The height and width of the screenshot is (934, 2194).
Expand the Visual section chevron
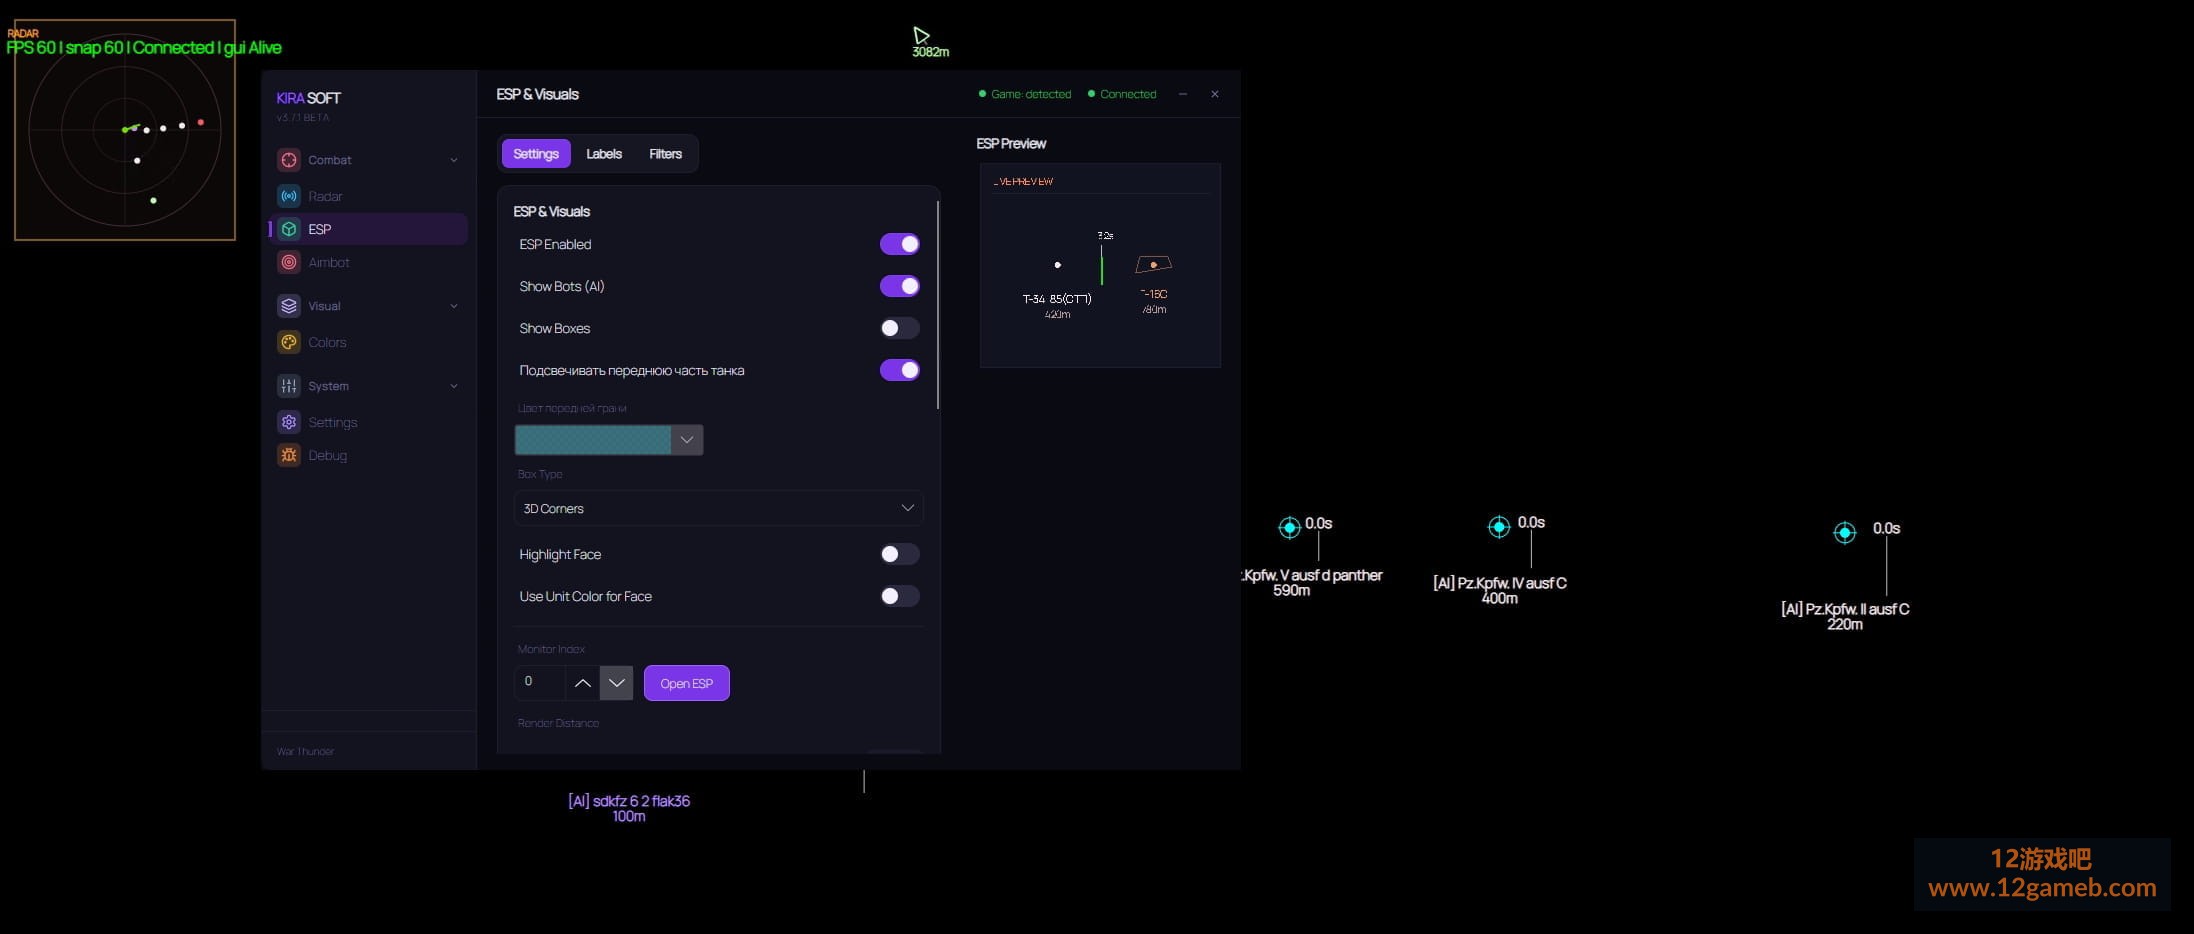tap(454, 306)
